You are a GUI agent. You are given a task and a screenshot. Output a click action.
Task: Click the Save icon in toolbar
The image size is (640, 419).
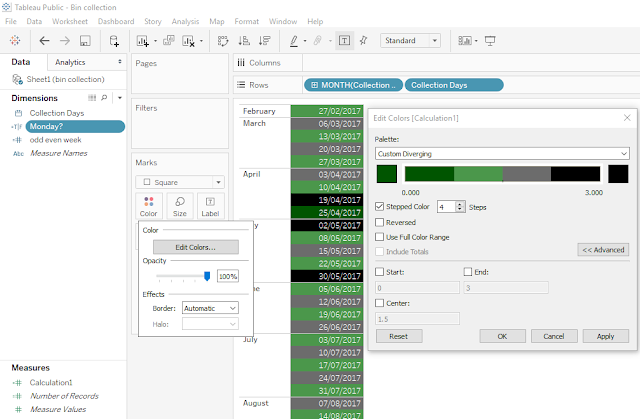[x=85, y=40]
